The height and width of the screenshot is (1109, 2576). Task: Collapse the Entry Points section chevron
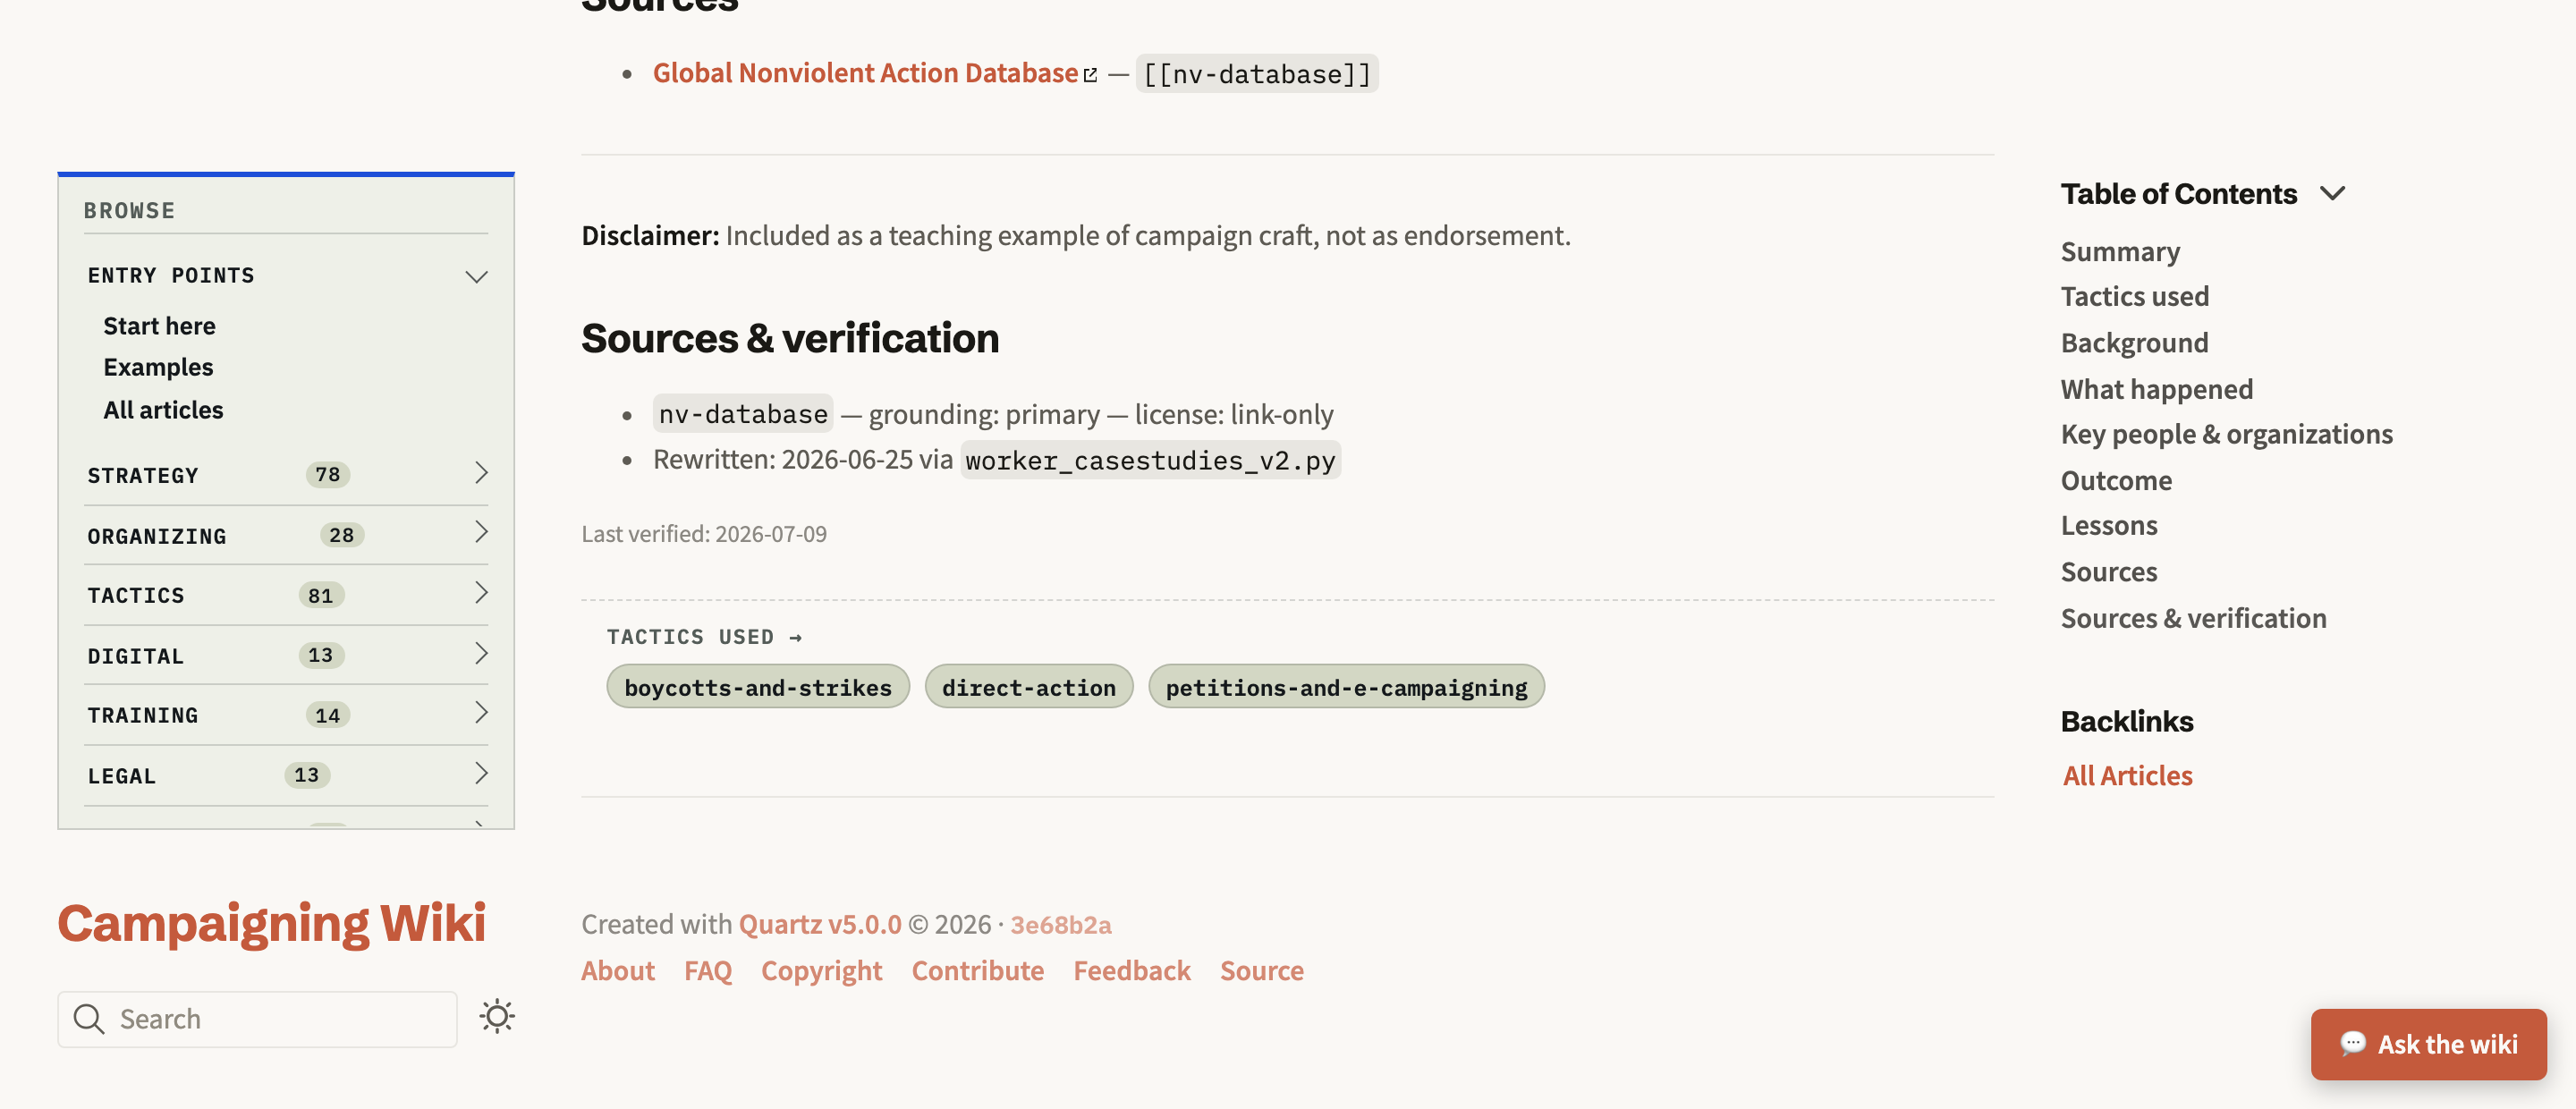tap(476, 276)
